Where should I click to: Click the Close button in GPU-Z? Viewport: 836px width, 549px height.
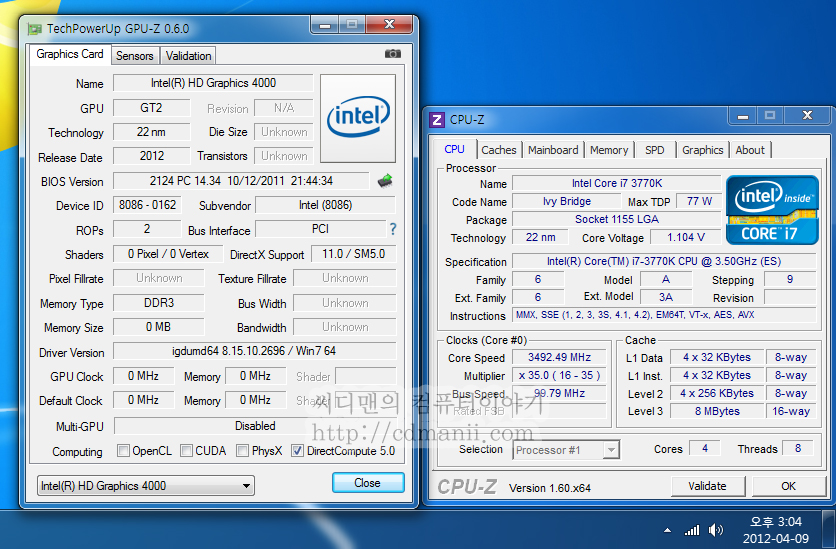click(368, 483)
